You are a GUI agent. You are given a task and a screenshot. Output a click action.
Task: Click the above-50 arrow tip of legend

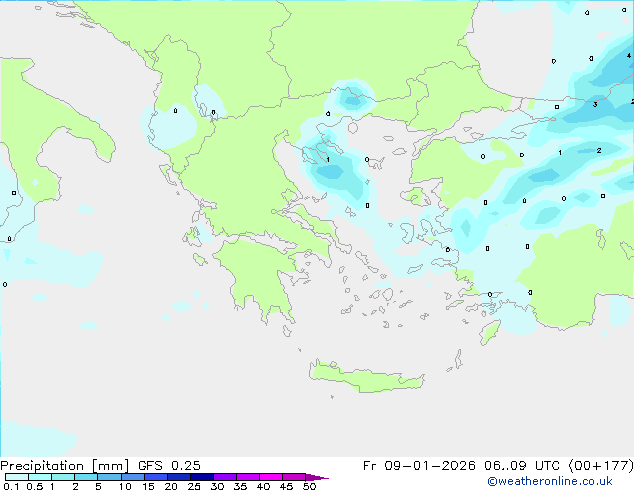317,477
